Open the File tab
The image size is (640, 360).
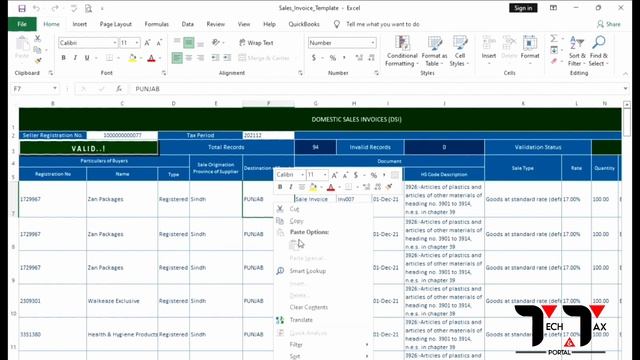click(22, 24)
